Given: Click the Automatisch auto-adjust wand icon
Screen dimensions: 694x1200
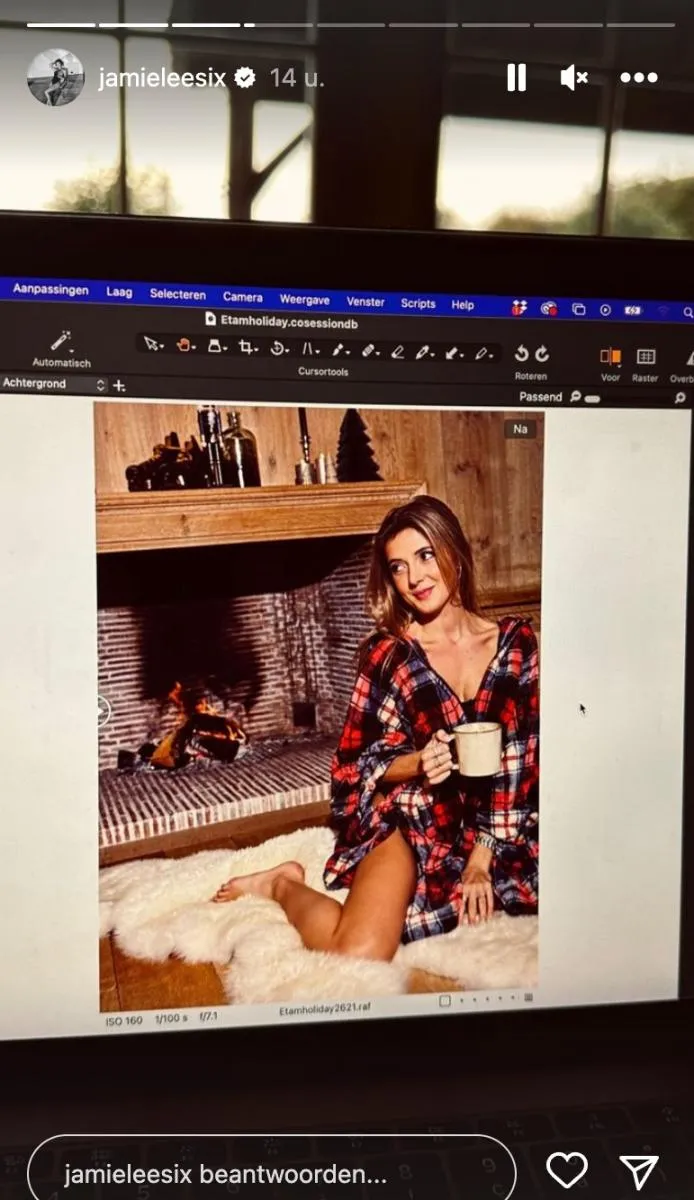Looking at the screenshot, I should [x=61, y=341].
